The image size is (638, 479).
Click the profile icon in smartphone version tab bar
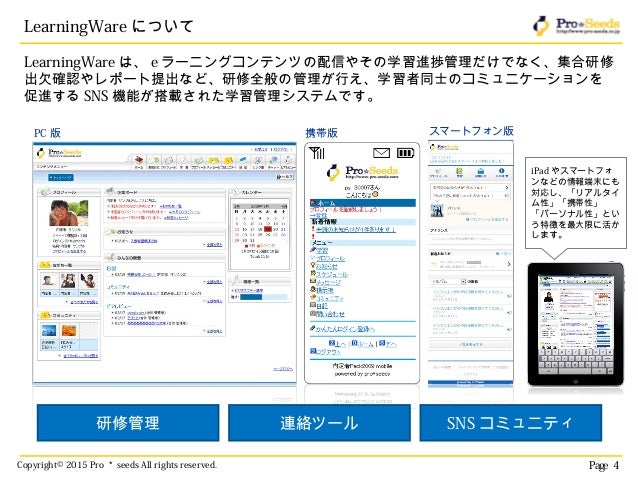438,171
